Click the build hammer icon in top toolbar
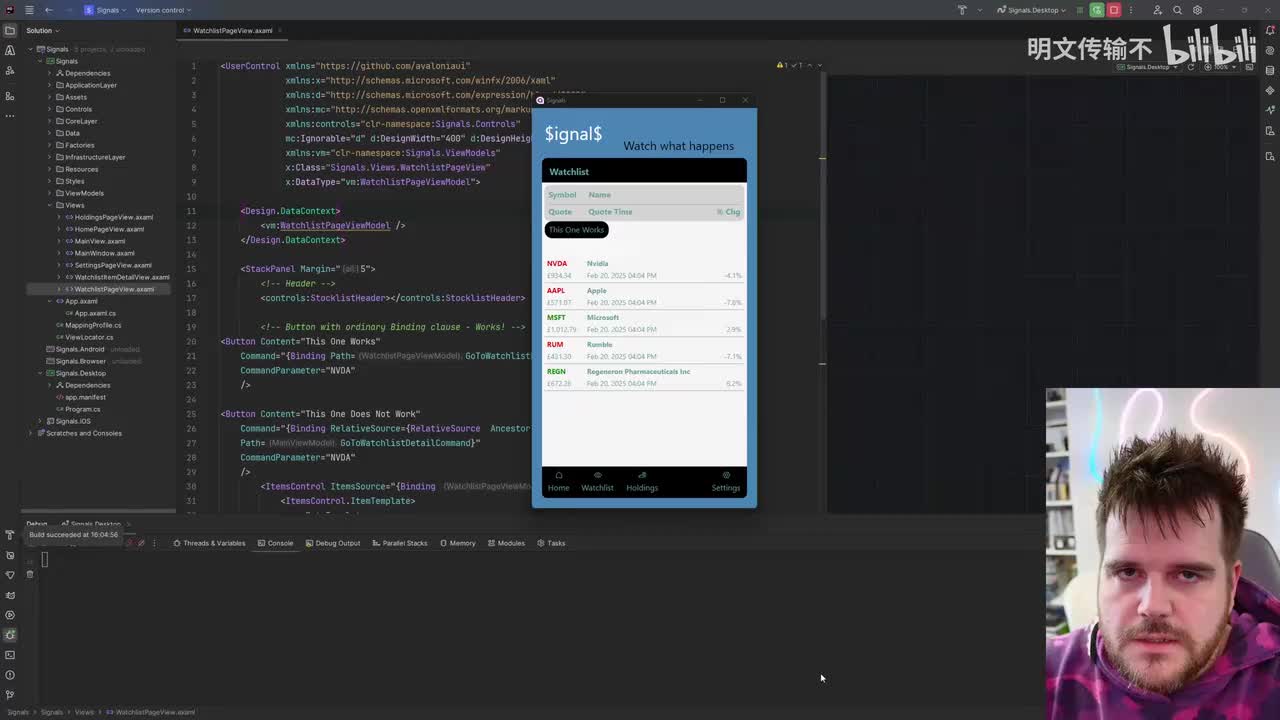The image size is (1280, 720). (962, 10)
